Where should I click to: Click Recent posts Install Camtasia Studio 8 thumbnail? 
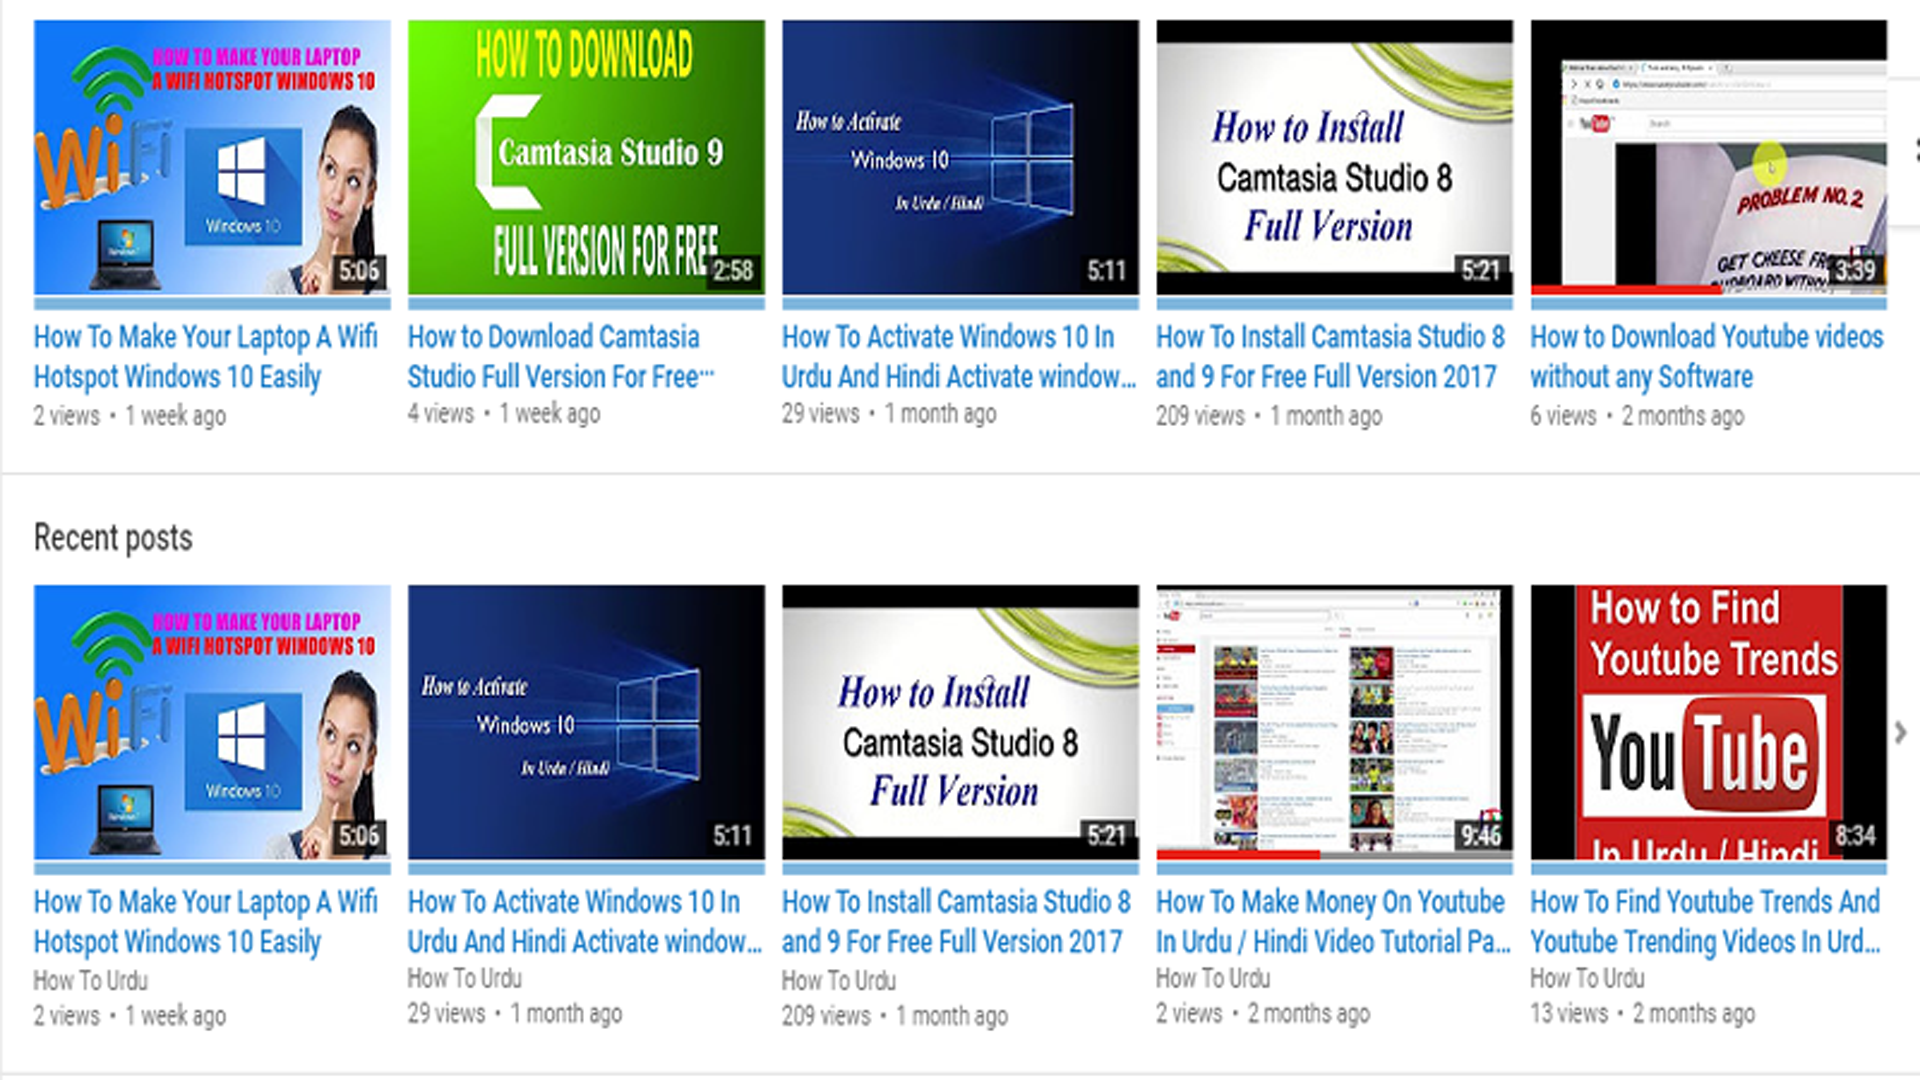[x=960, y=722]
